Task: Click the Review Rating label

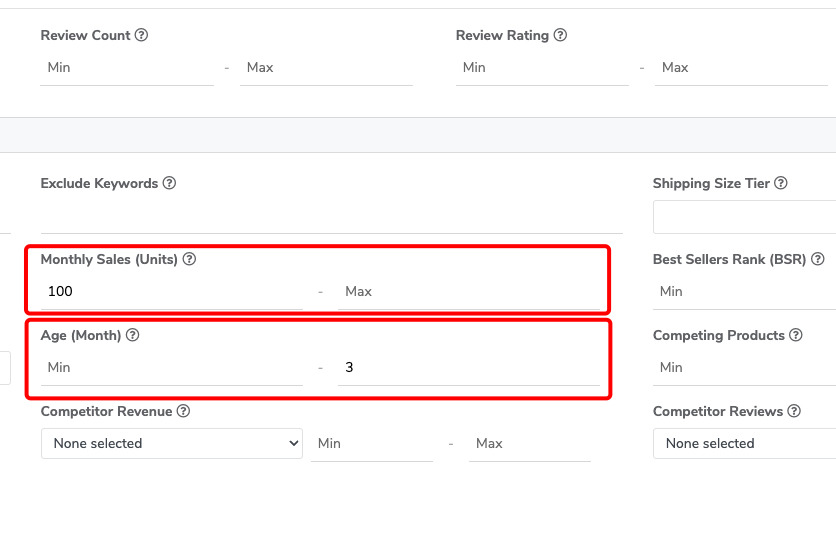Action: click(x=502, y=35)
